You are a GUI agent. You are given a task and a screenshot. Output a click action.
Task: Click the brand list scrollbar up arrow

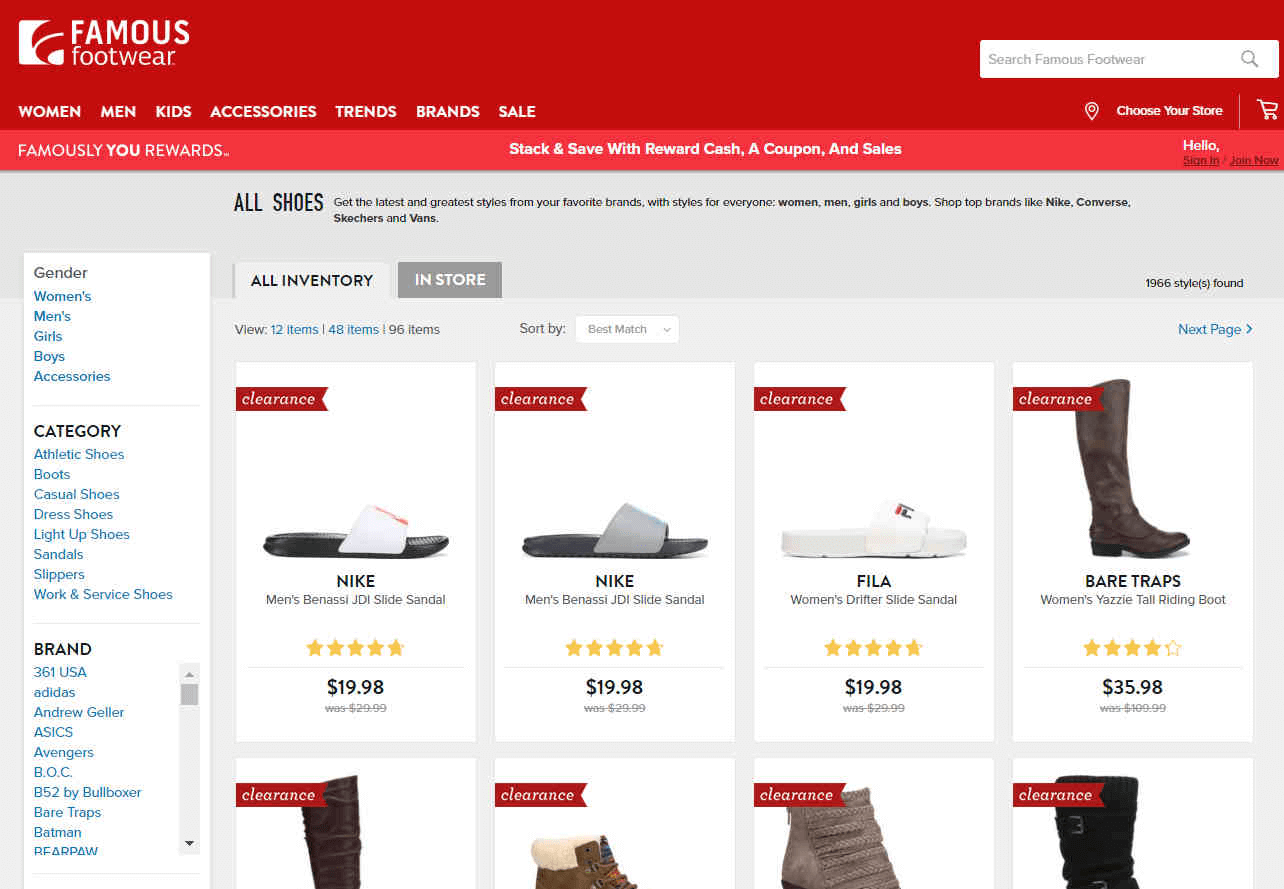point(189,672)
